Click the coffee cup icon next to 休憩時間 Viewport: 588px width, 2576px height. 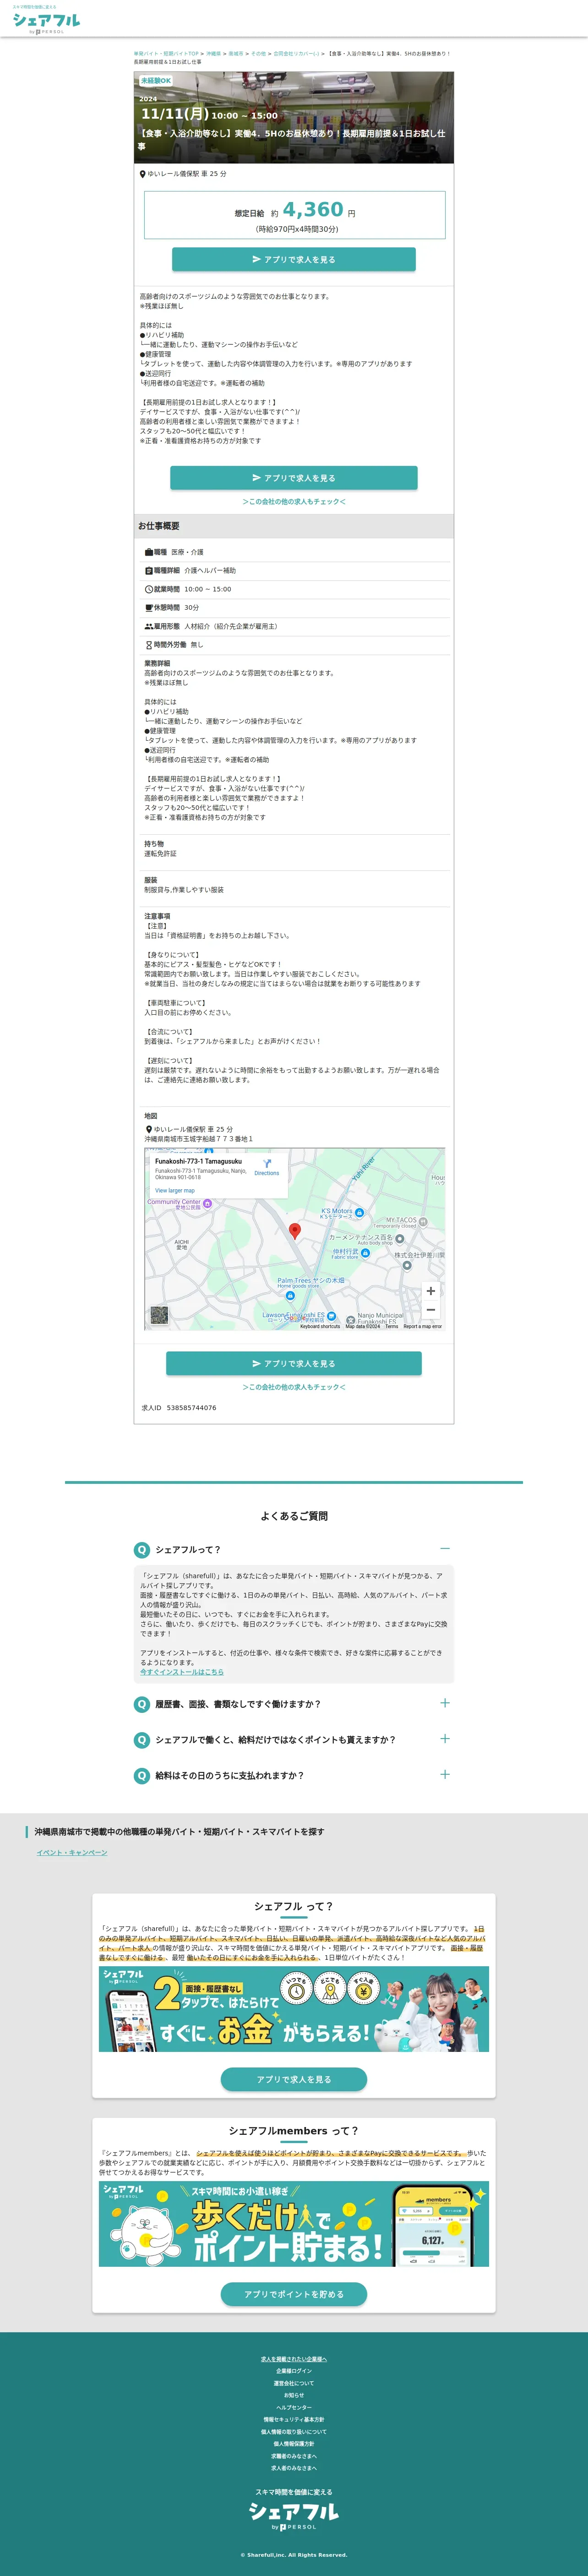click(x=149, y=608)
